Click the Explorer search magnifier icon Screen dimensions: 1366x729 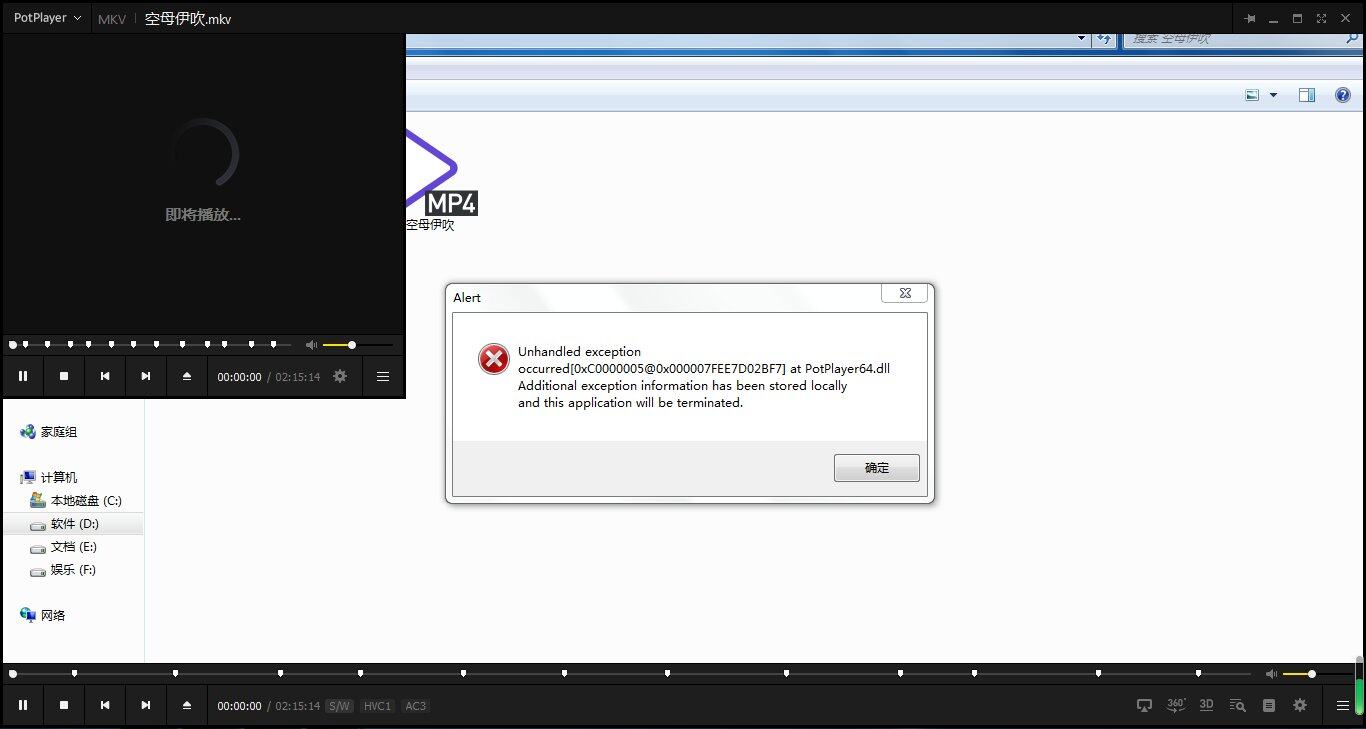(1352, 38)
